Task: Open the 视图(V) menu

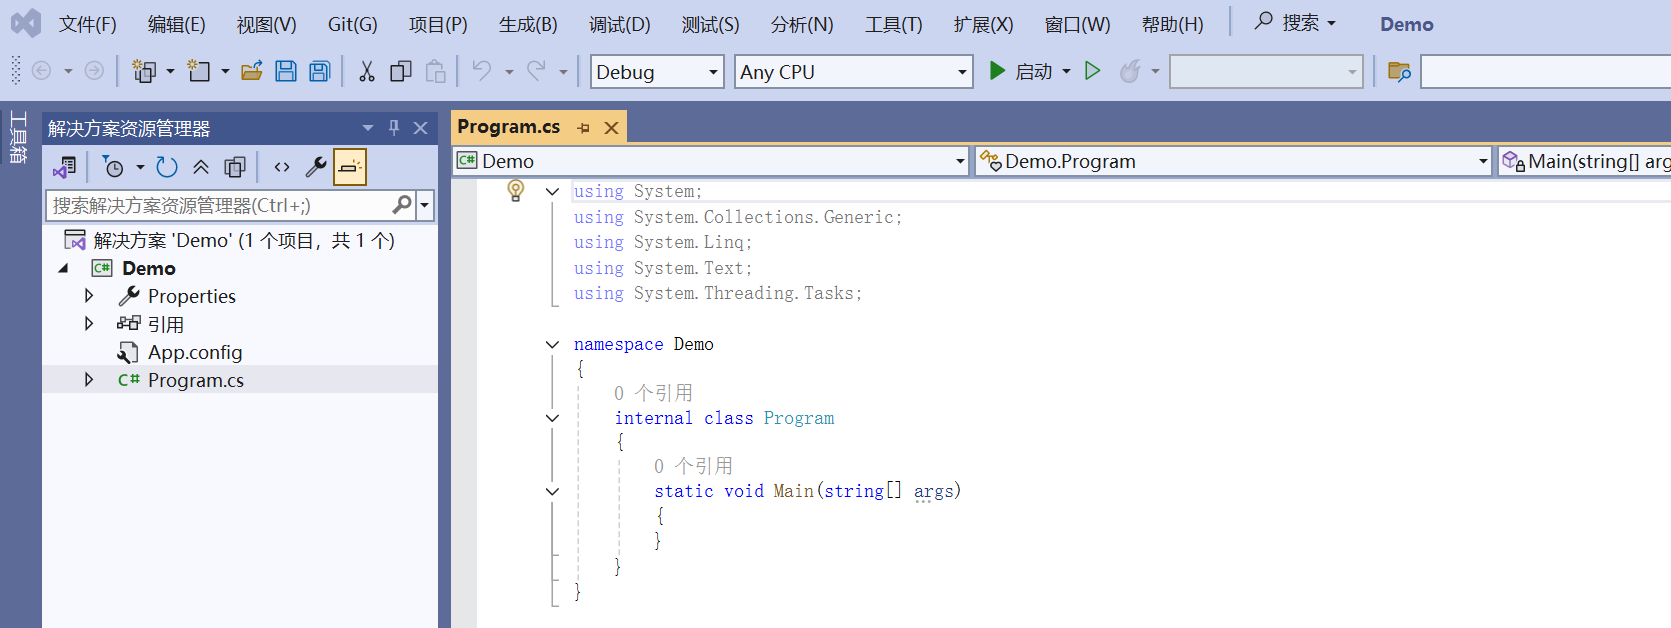Action: click(x=267, y=24)
